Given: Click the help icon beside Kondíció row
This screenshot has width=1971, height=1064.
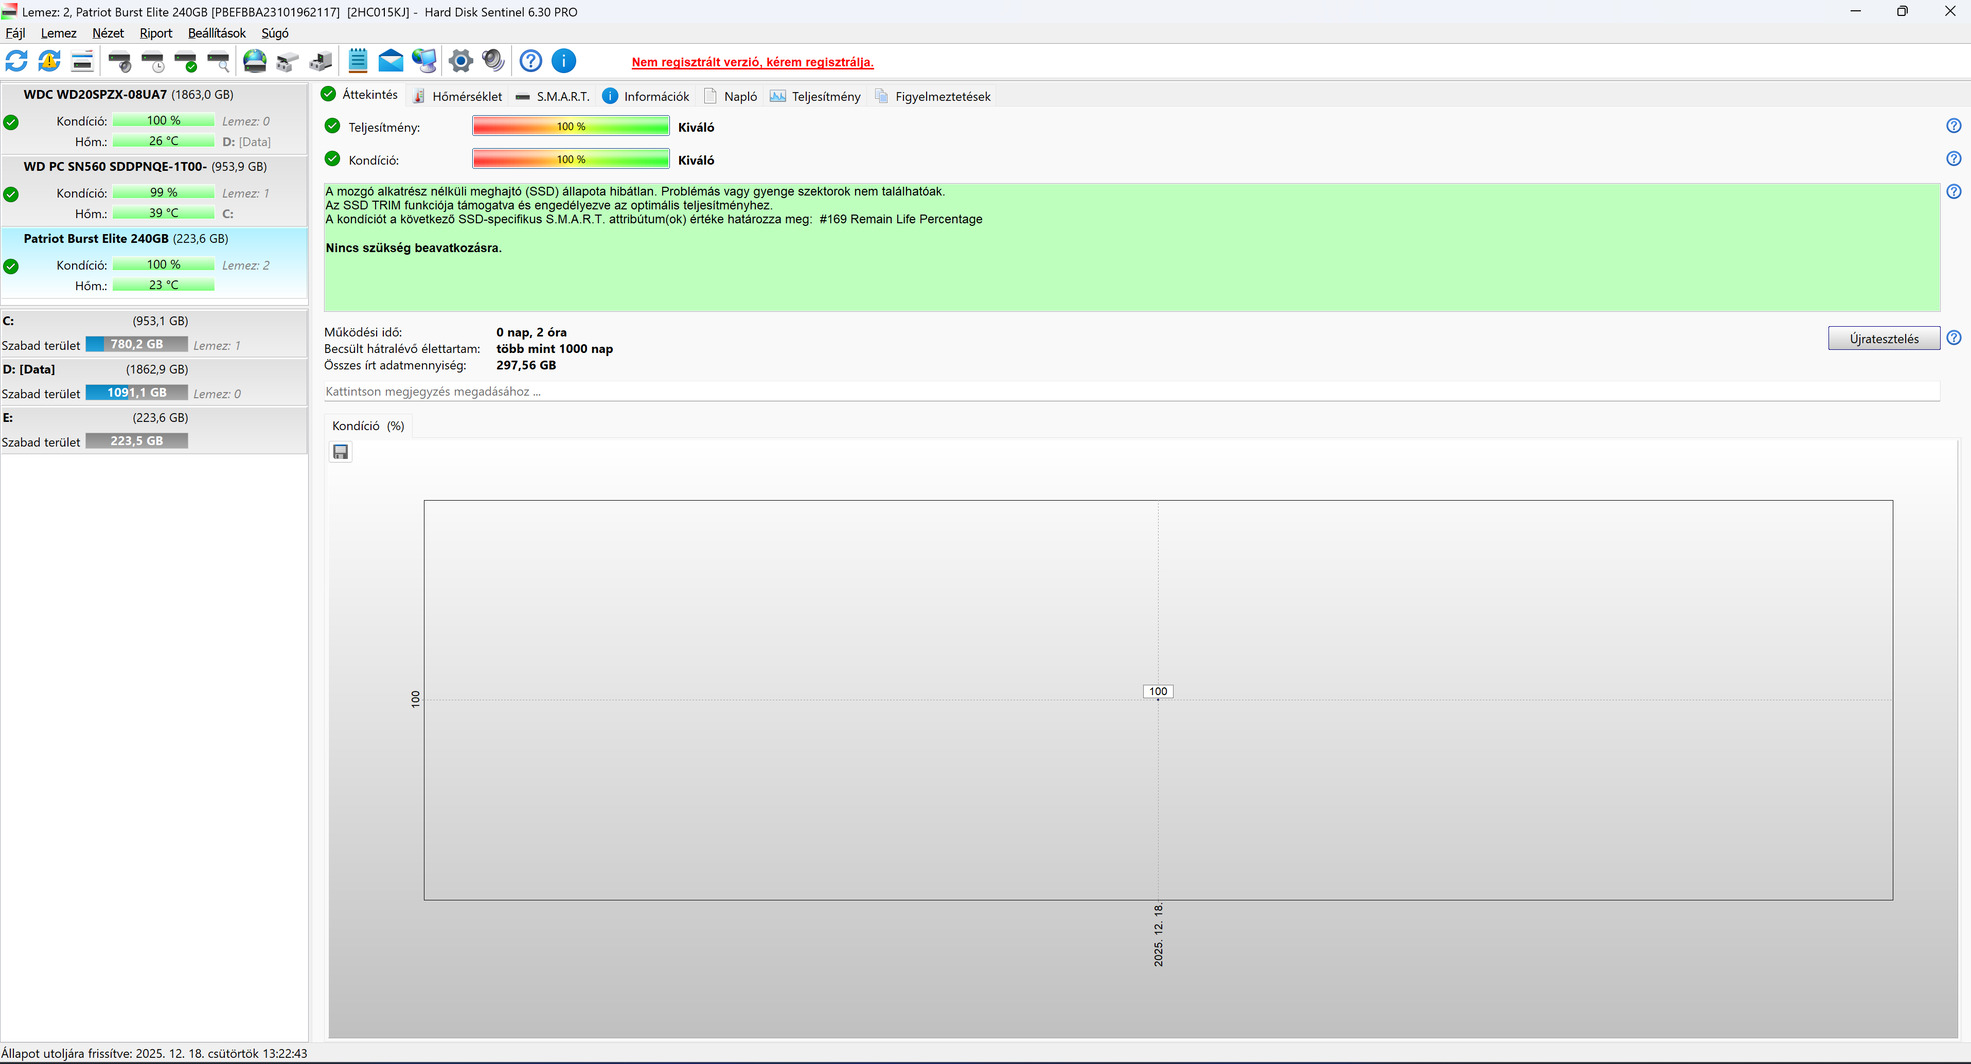Looking at the screenshot, I should click(x=1954, y=159).
